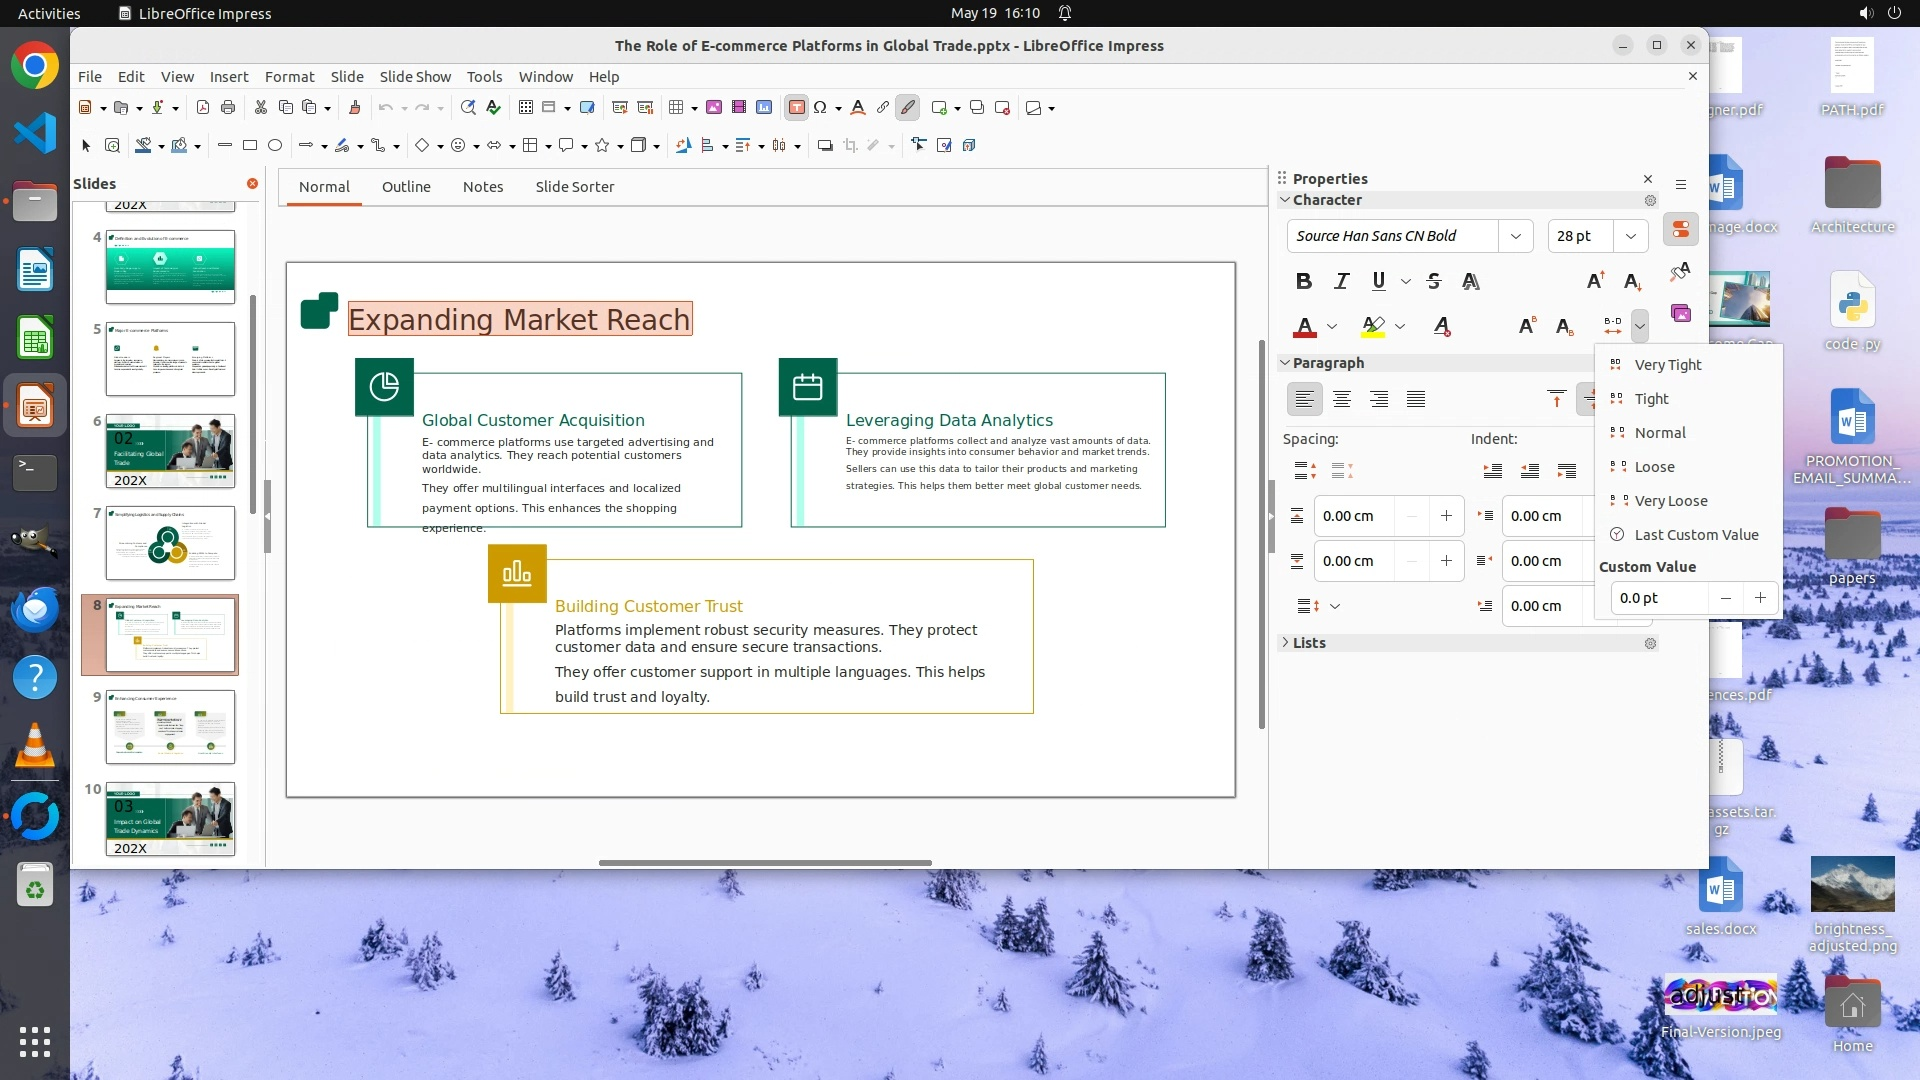Switch to the Slide Sorter tab

574,187
